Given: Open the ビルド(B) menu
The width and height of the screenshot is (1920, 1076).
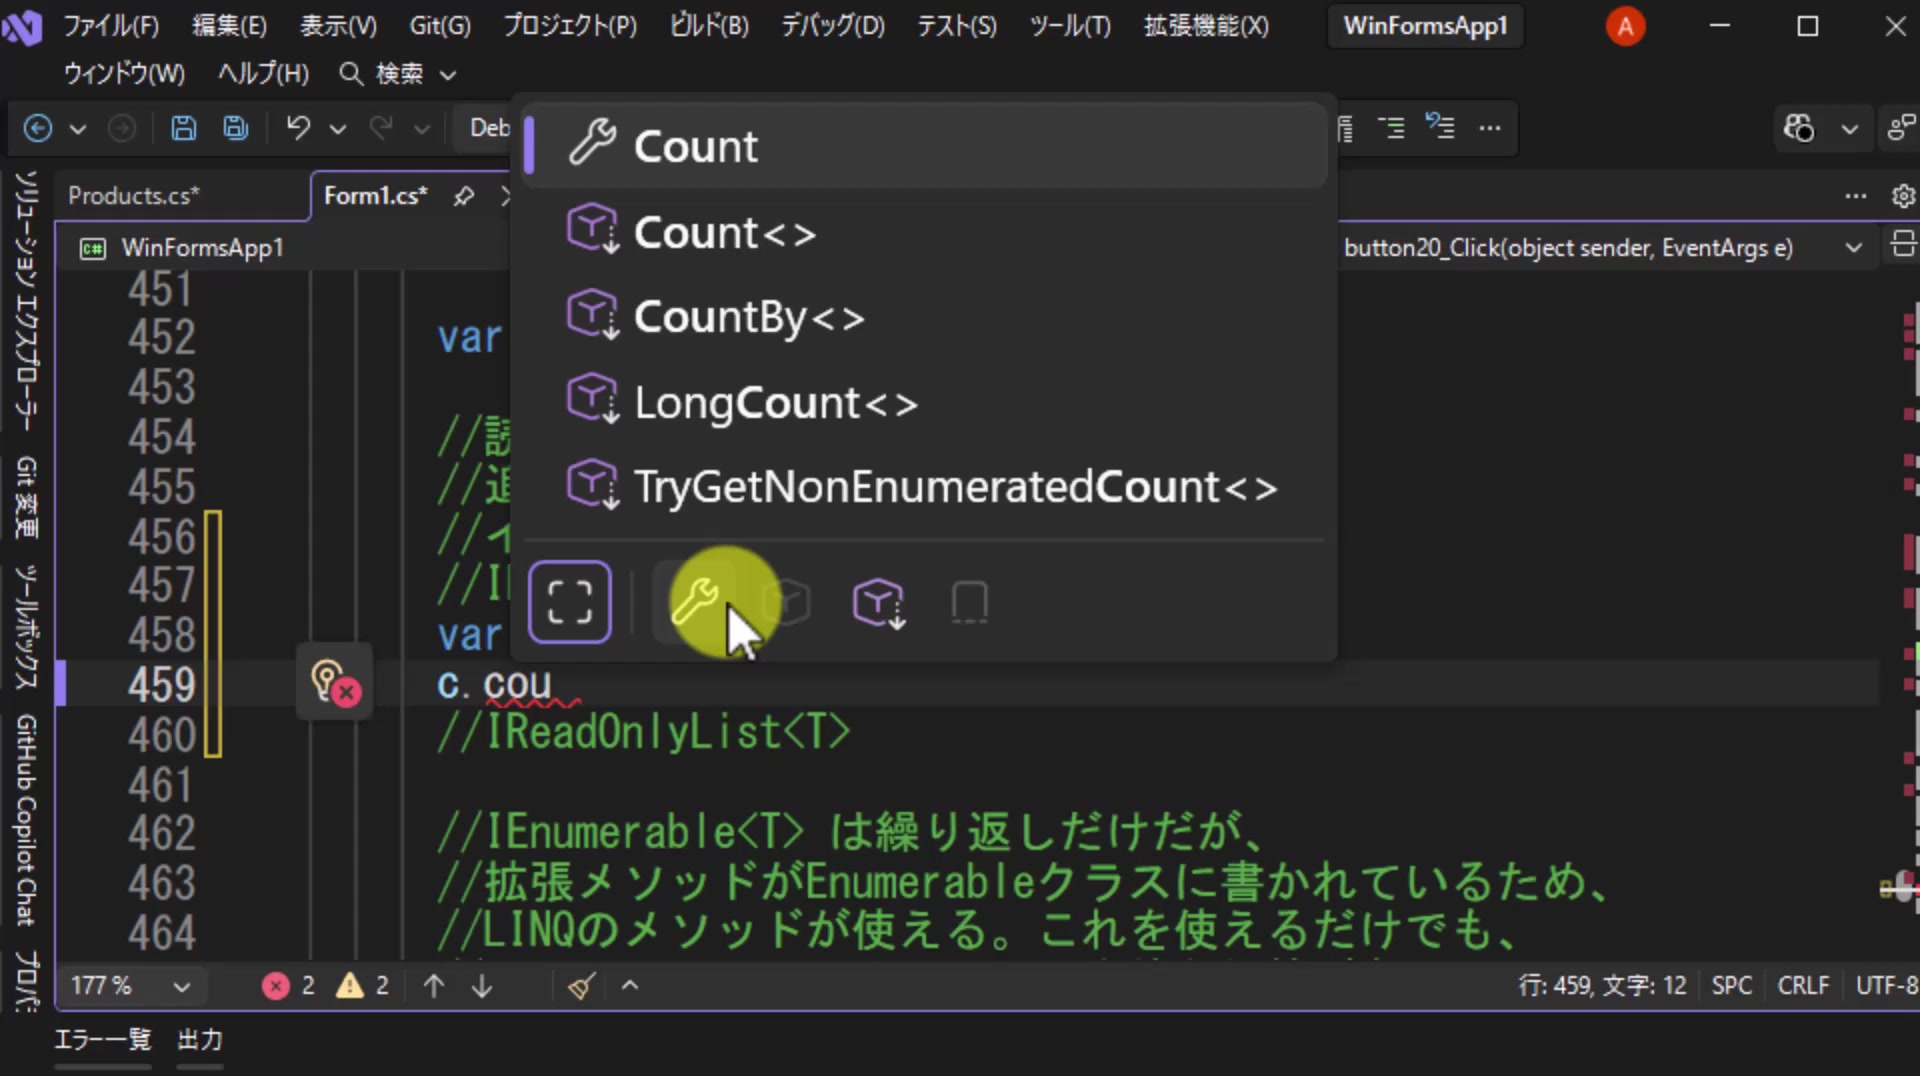Looking at the screenshot, I should click(709, 26).
